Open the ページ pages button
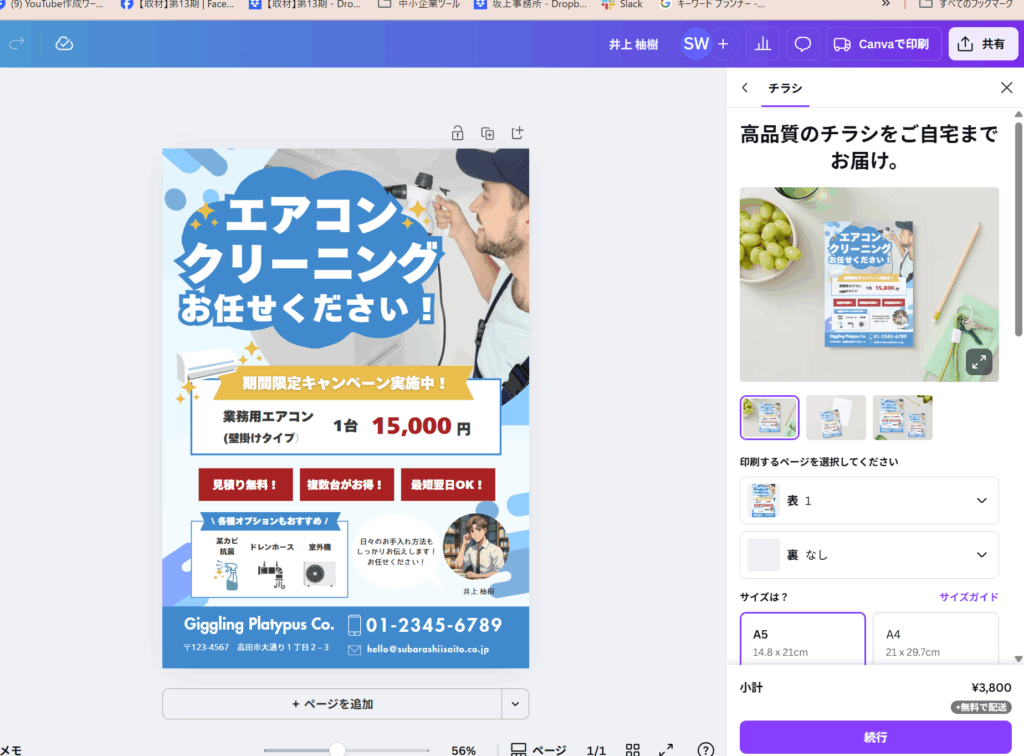The image size is (1024, 756). click(538, 750)
